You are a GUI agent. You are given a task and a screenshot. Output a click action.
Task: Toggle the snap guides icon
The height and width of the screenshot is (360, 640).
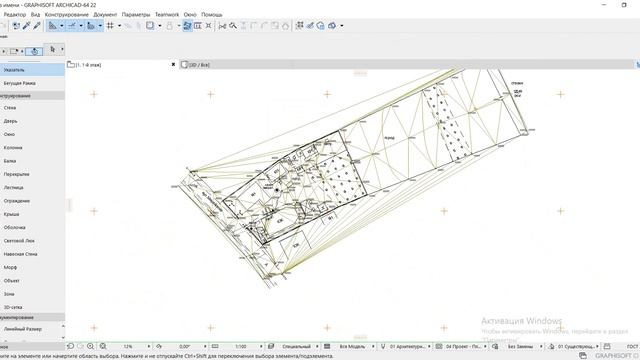72,26
